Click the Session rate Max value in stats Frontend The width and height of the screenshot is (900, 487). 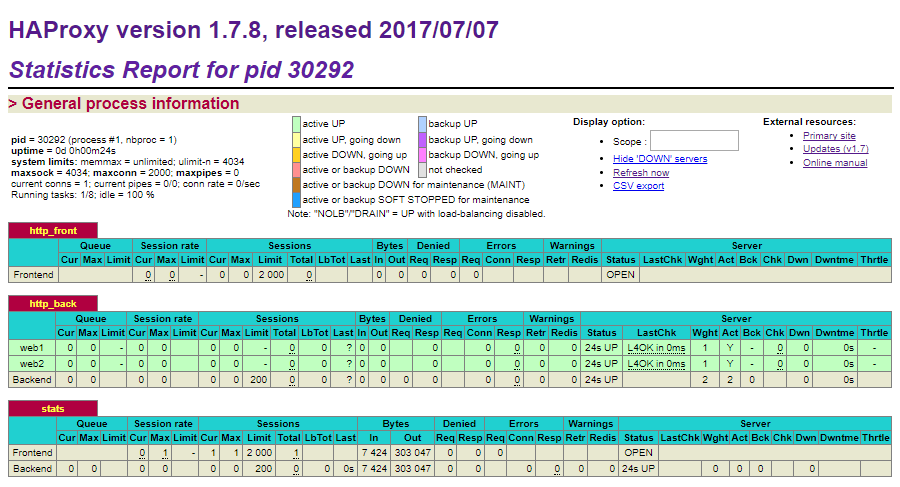coord(165,453)
